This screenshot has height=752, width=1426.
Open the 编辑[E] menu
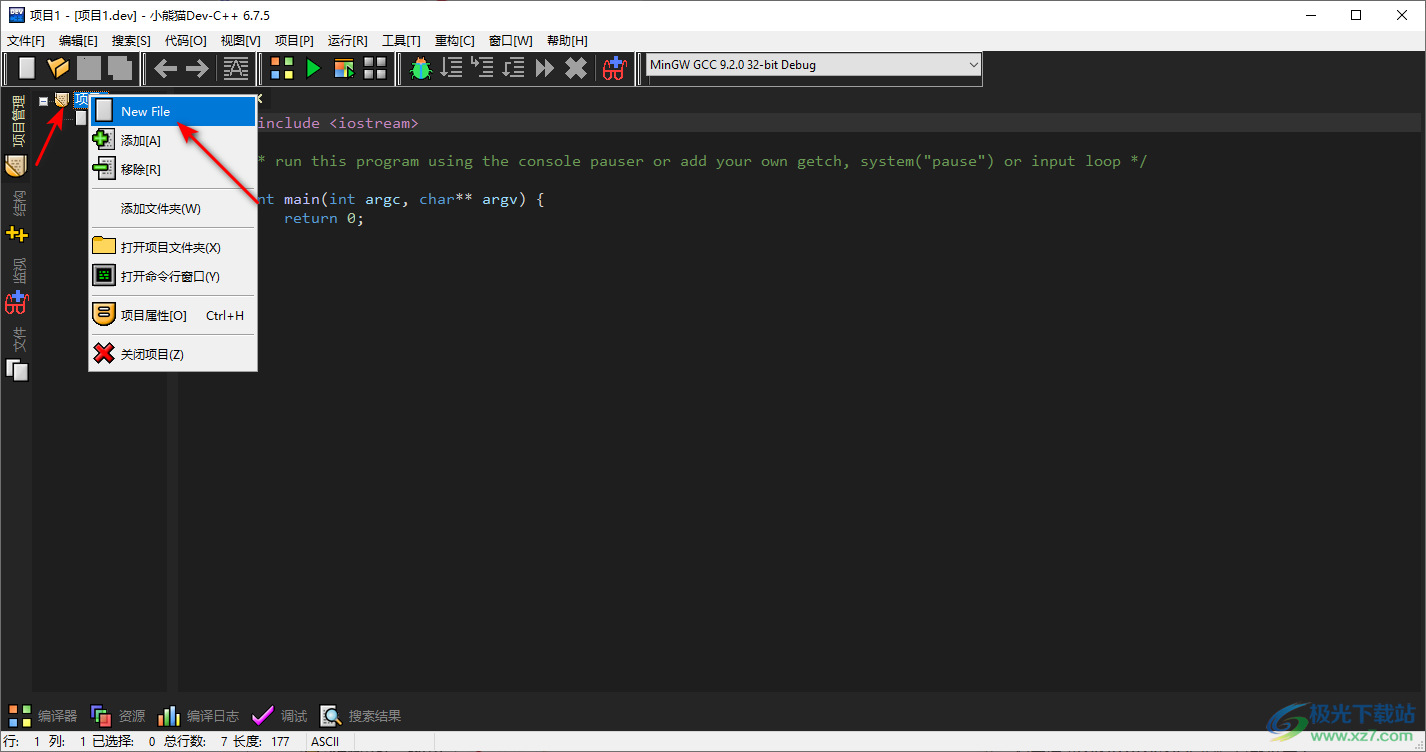coord(78,41)
